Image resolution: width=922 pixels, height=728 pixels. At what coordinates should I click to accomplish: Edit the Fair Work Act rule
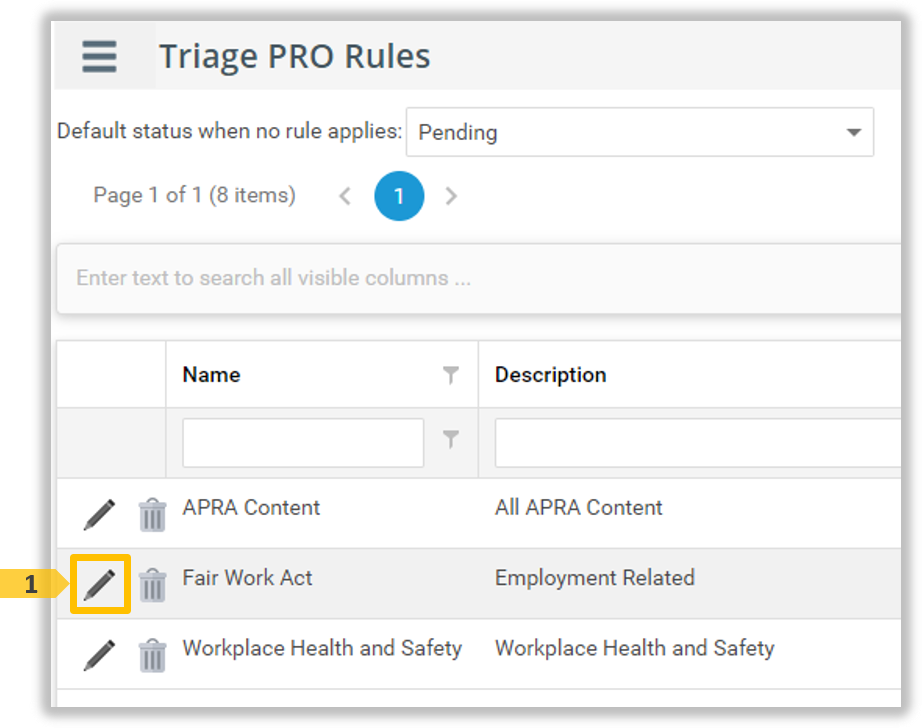click(99, 584)
